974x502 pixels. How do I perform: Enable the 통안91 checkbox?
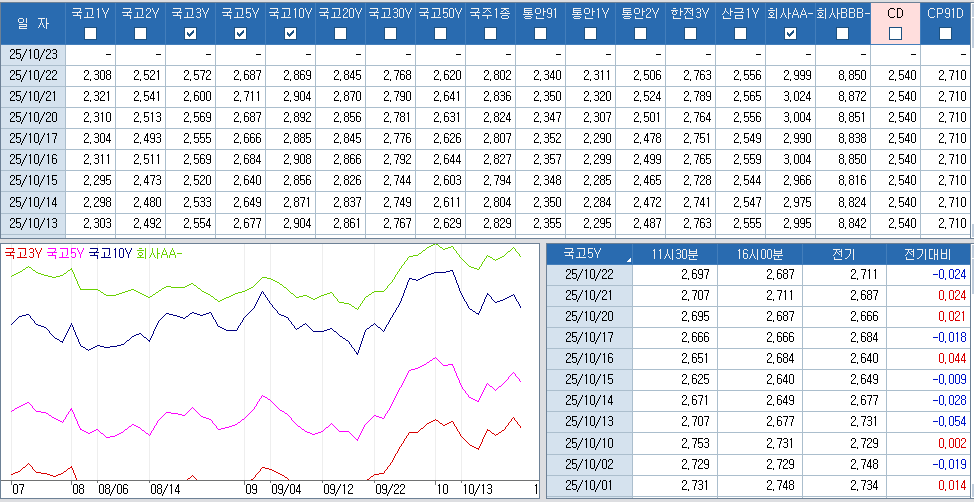(x=540, y=34)
